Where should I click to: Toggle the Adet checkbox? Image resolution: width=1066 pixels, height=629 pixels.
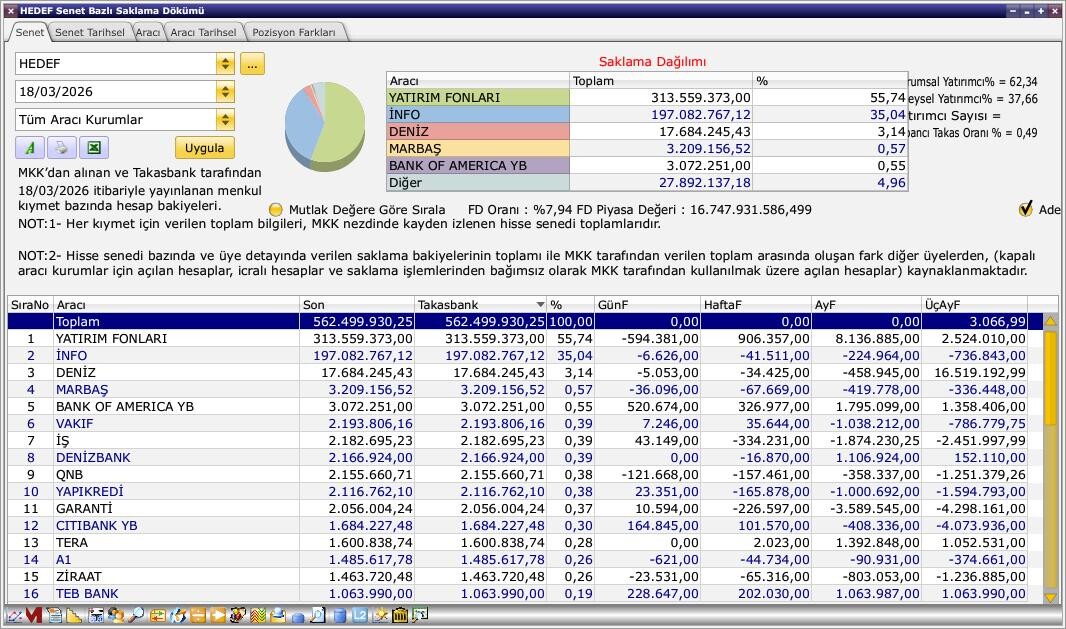pyautogui.click(x=1025, y=209)
